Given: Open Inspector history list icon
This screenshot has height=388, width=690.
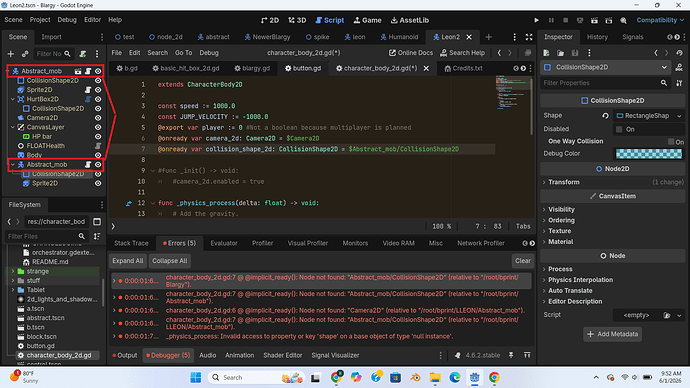Looking at the screenshot, I should click(x=679, y=53).
